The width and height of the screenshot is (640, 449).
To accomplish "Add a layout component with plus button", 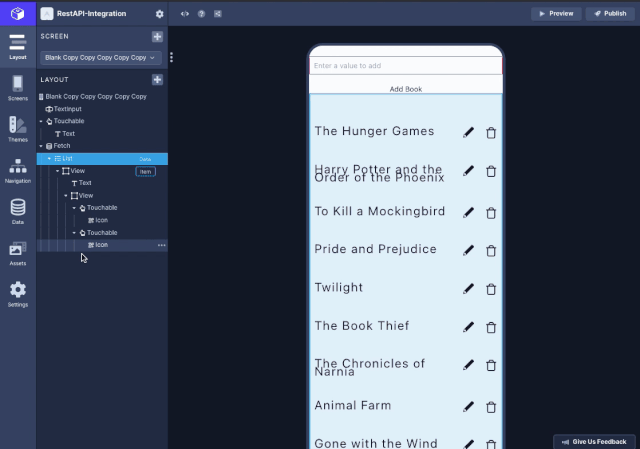I will pyautogui.click(x=157, y=80).
